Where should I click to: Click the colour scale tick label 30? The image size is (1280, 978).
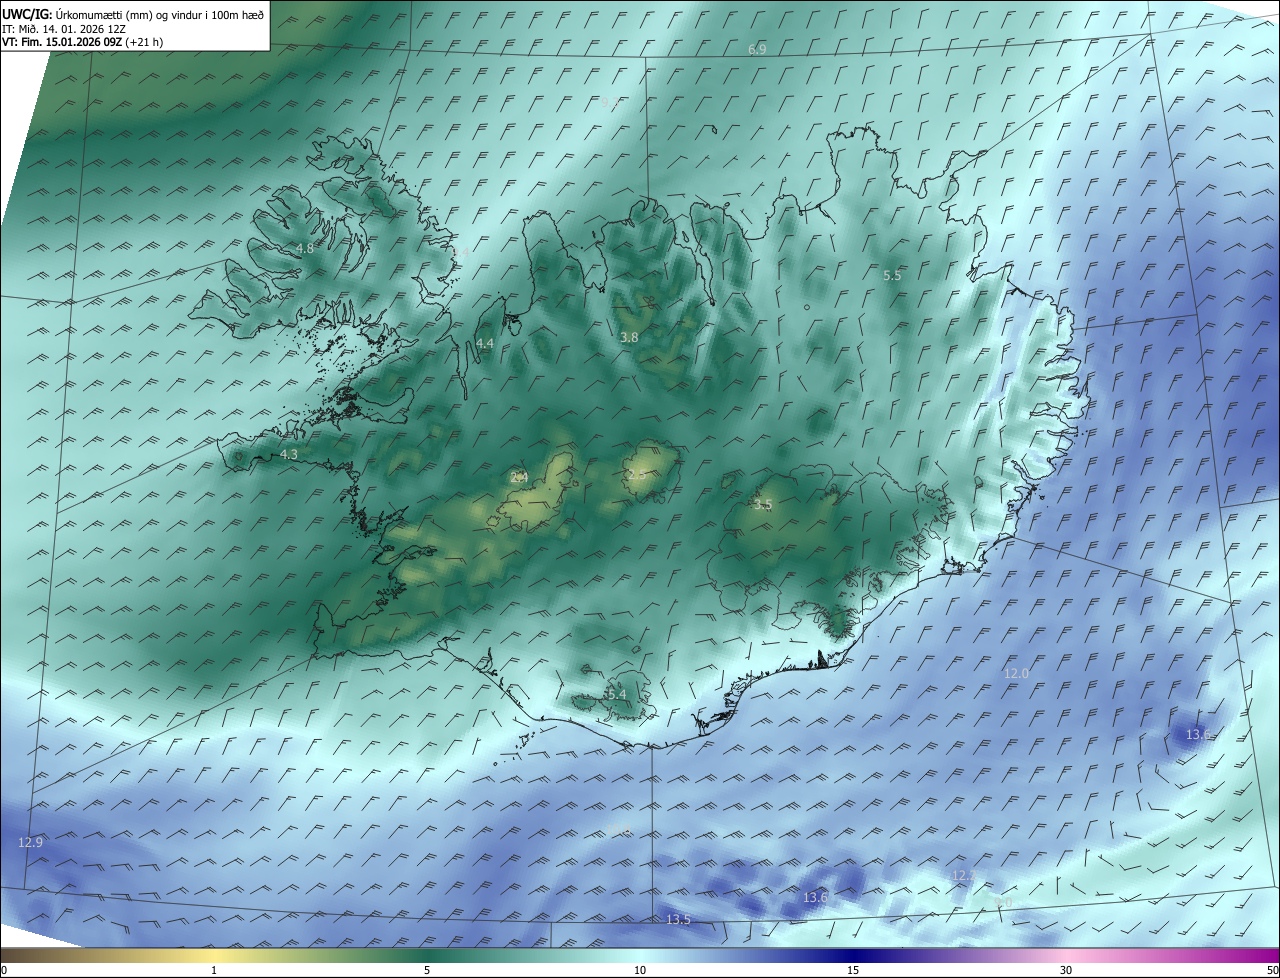(1066, 970)
